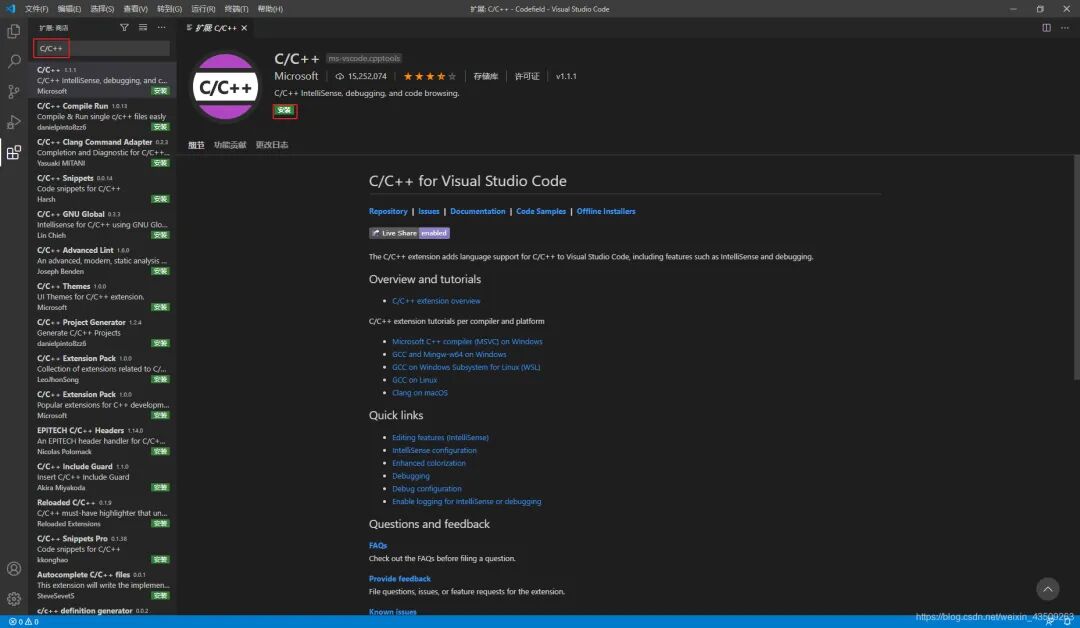Open the Source Control view
Screen dimensions: 1080x628
[x=14, y=92]
